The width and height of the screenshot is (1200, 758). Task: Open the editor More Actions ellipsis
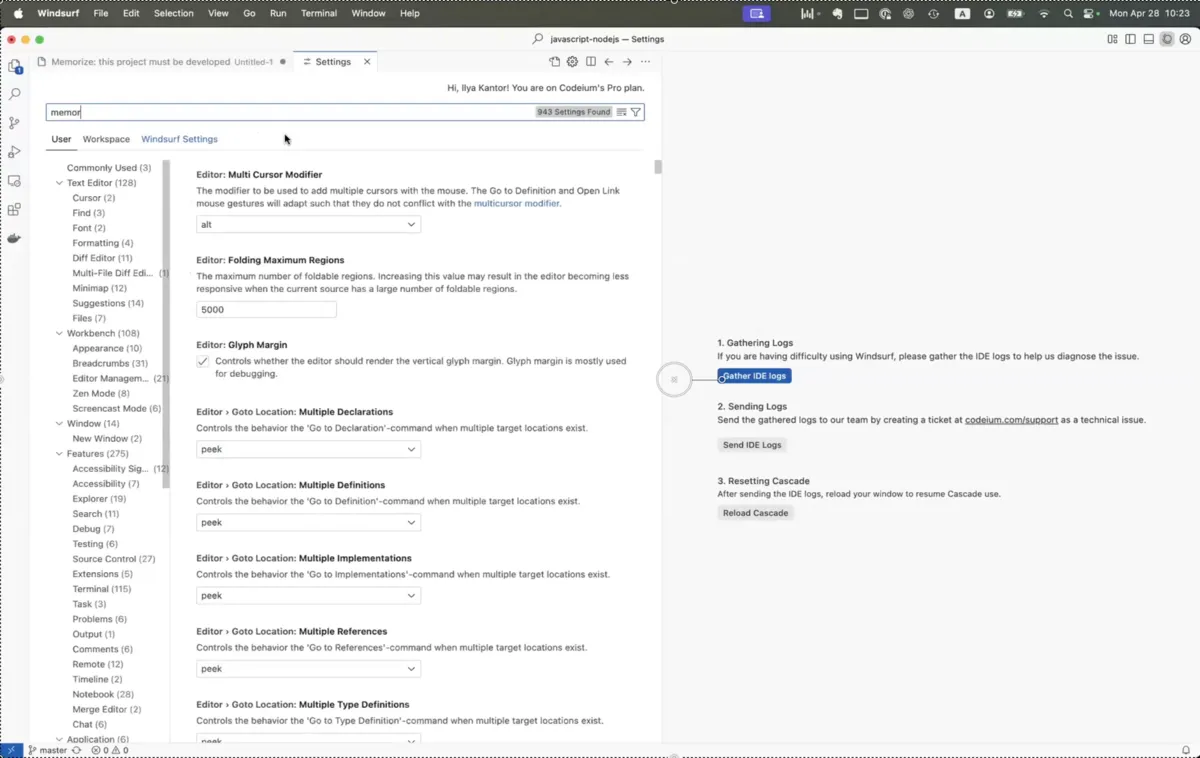point(645,62)
